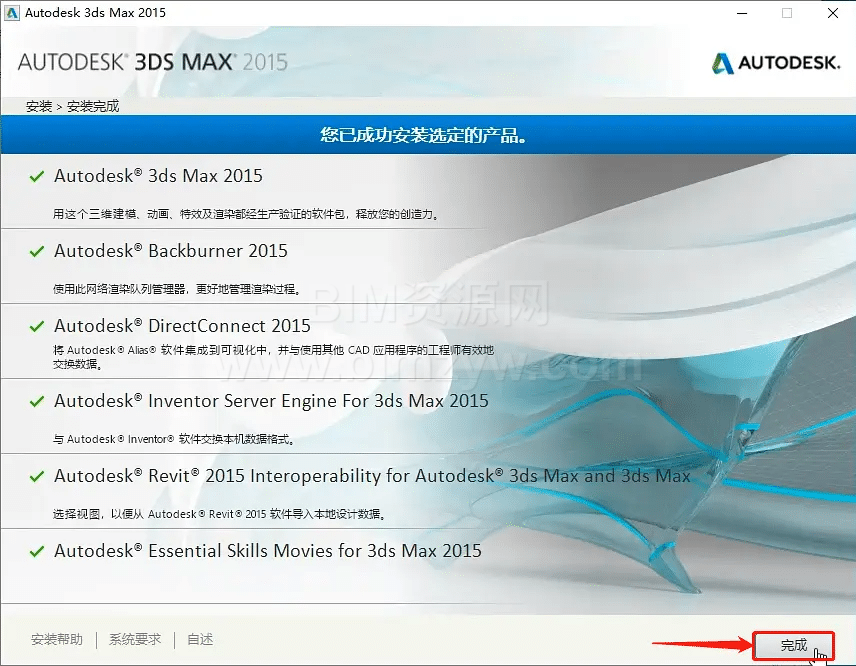Click the 安装完成 breadcrumb step
This screenshot has width=856, height=666.
[x=93, y=106]
